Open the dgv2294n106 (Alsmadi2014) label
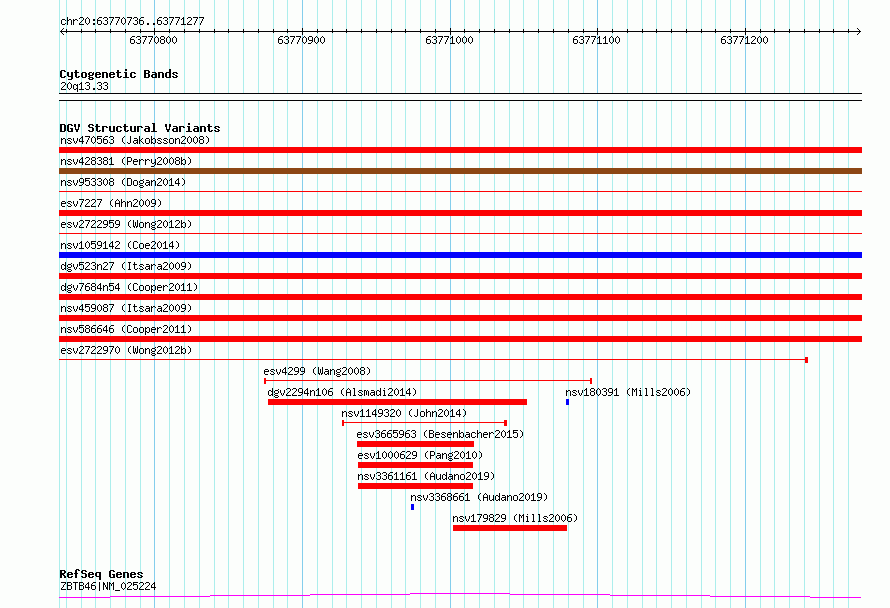 (342, 392)
